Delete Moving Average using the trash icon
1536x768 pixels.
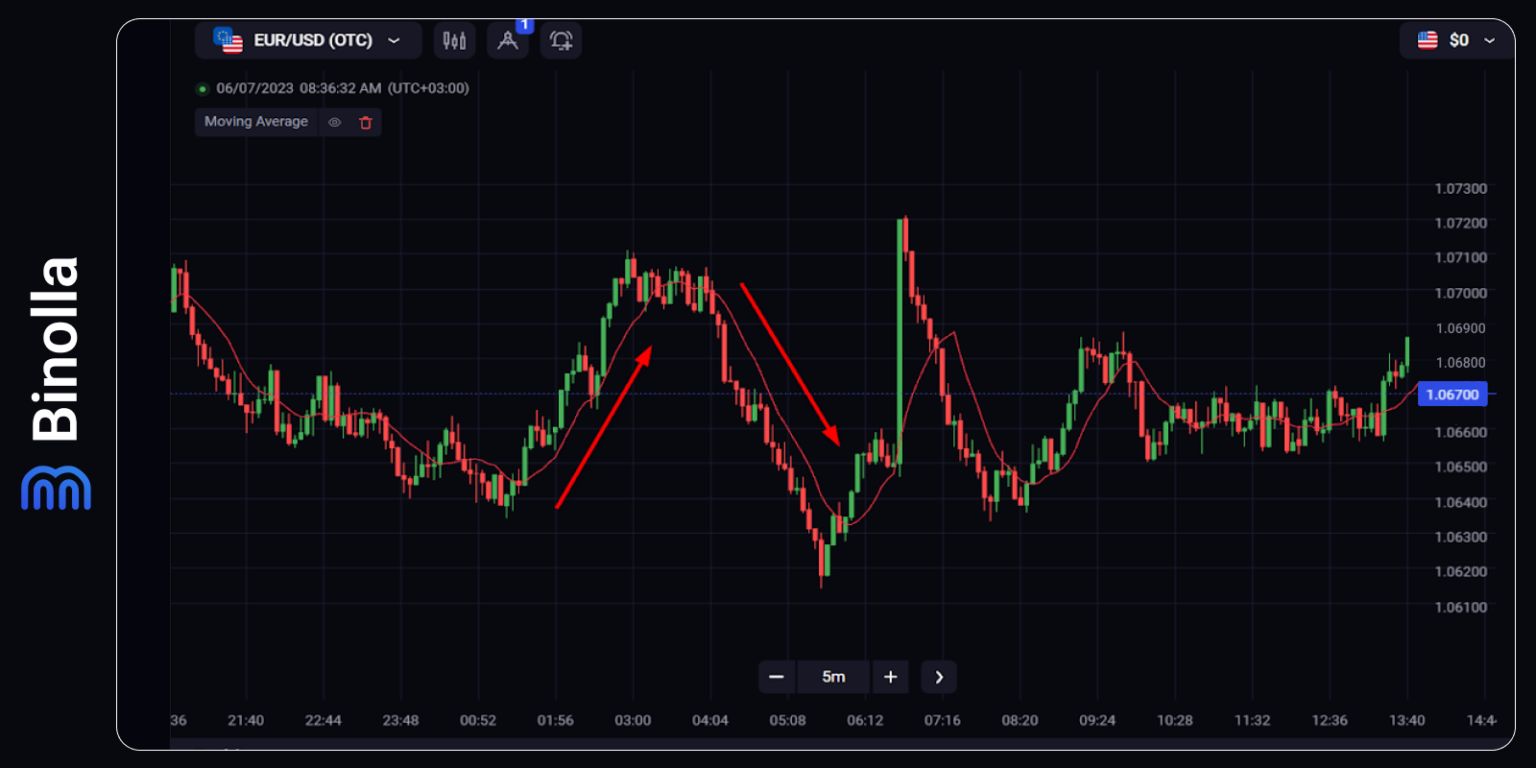364,122
